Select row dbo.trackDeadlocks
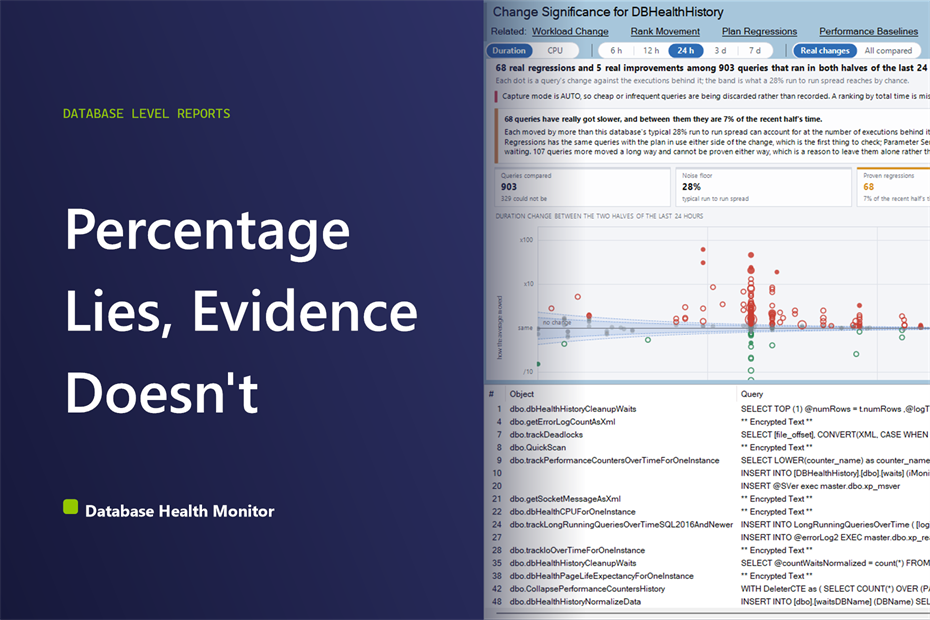930x620 pixels. click(708, 435)
